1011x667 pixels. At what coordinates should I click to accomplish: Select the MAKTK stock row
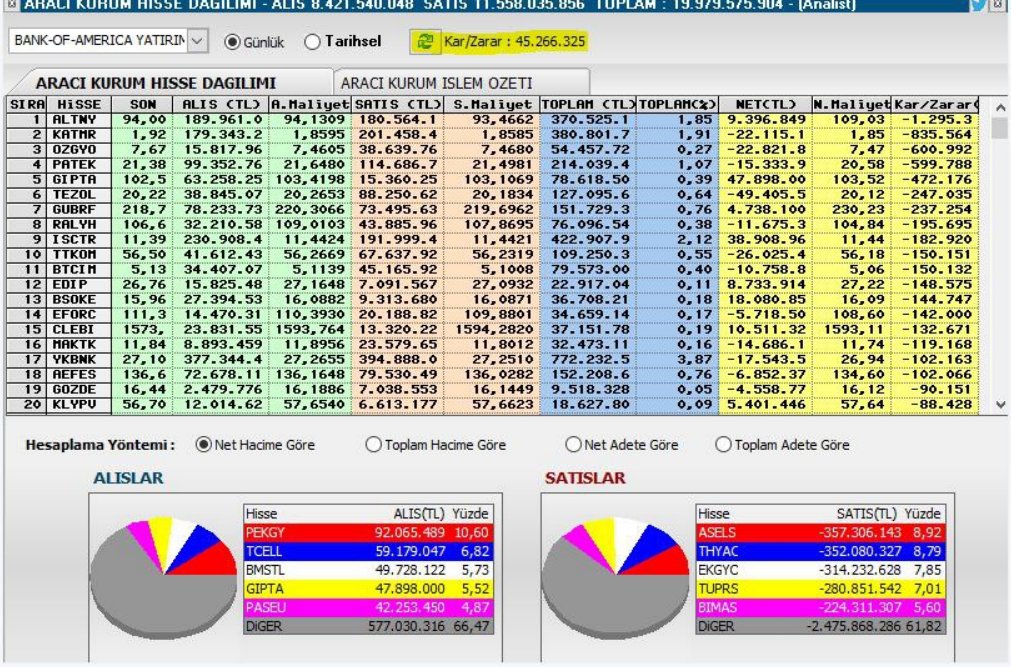(x=493, y=344)
